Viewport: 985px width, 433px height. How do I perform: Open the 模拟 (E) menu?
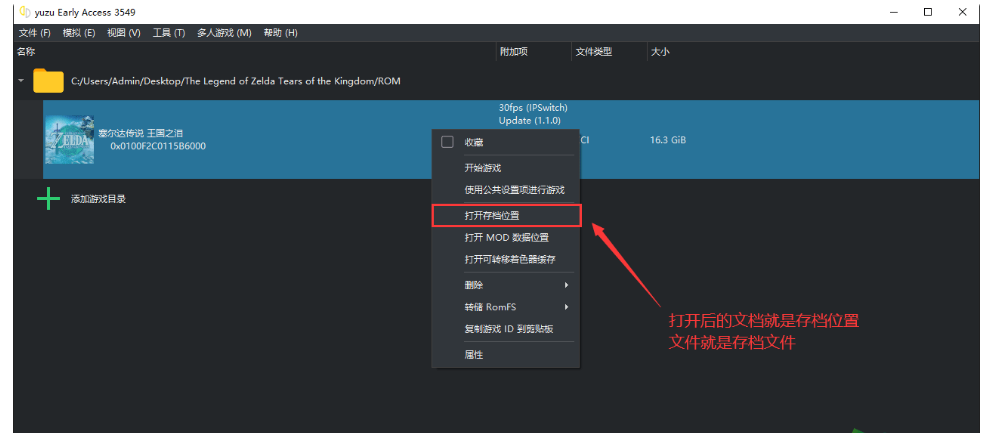[x=79, y=33]
